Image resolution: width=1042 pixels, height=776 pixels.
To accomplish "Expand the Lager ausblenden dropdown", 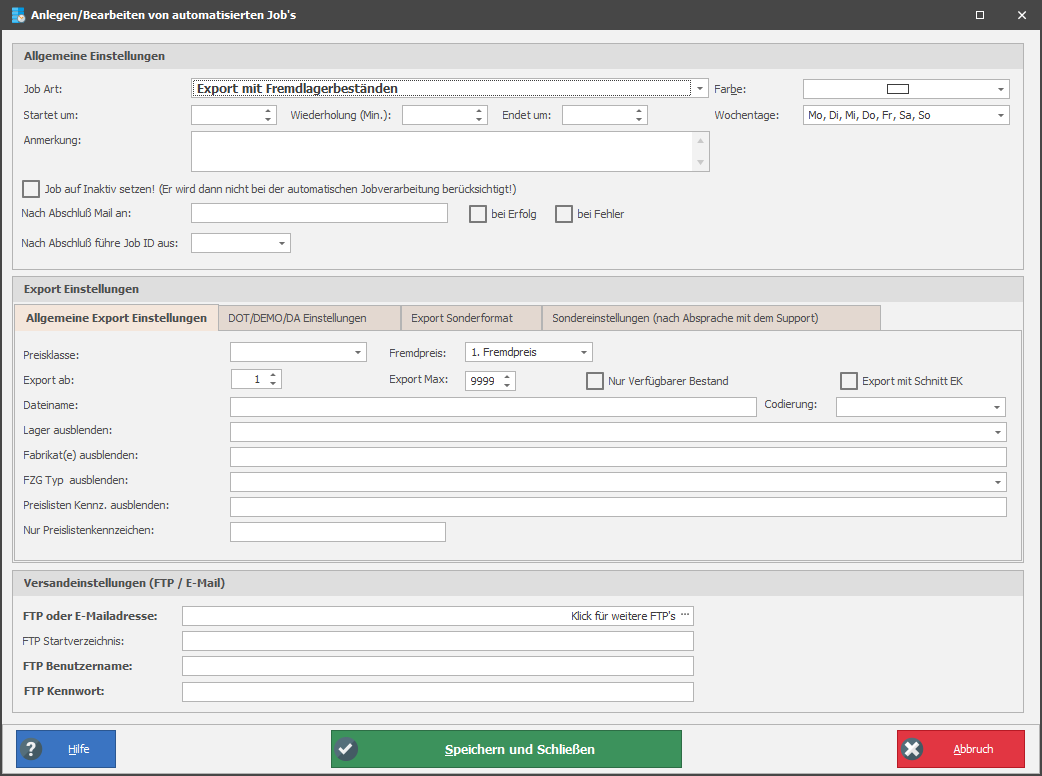I will pyautogui.click(x=997, y=432).
